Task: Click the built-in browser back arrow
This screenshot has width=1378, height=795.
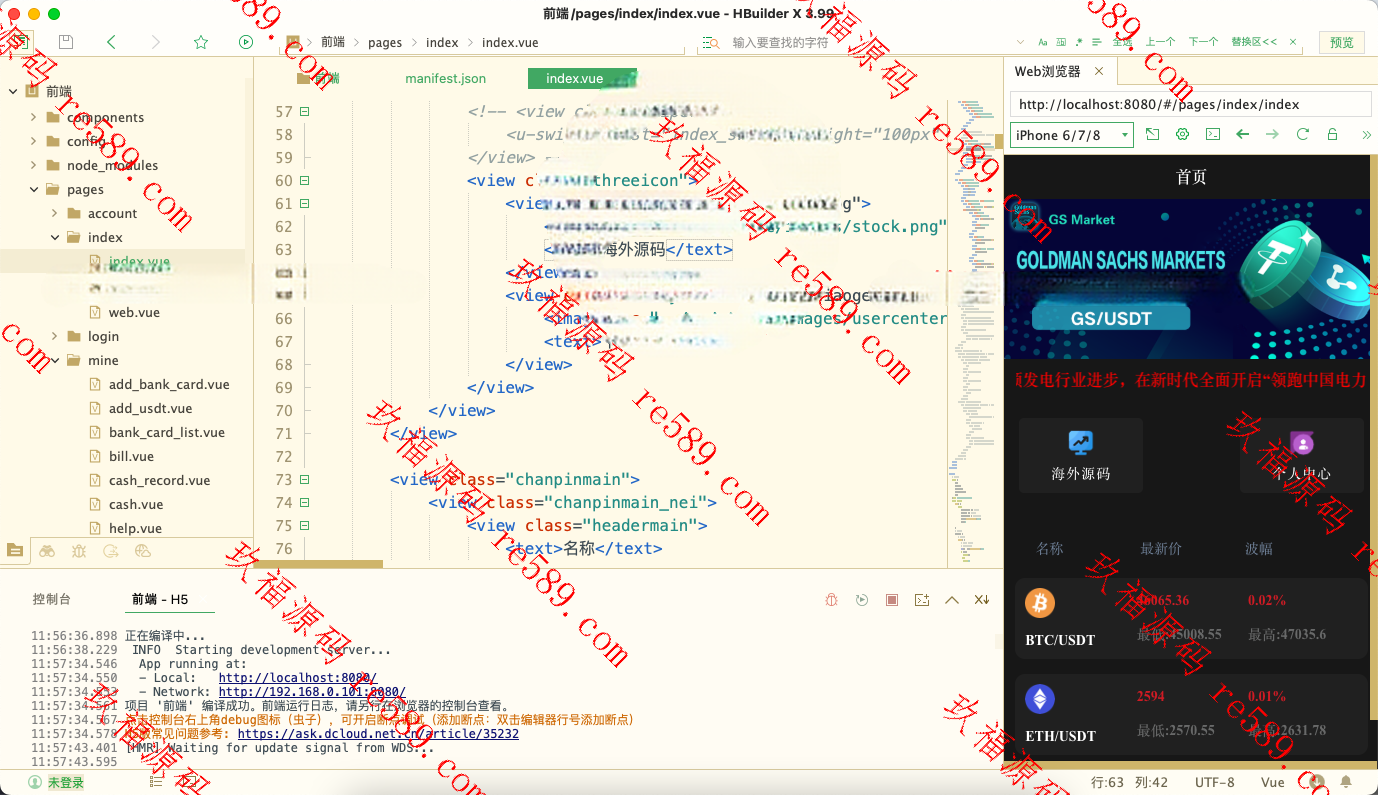Action: point(1243,134)
